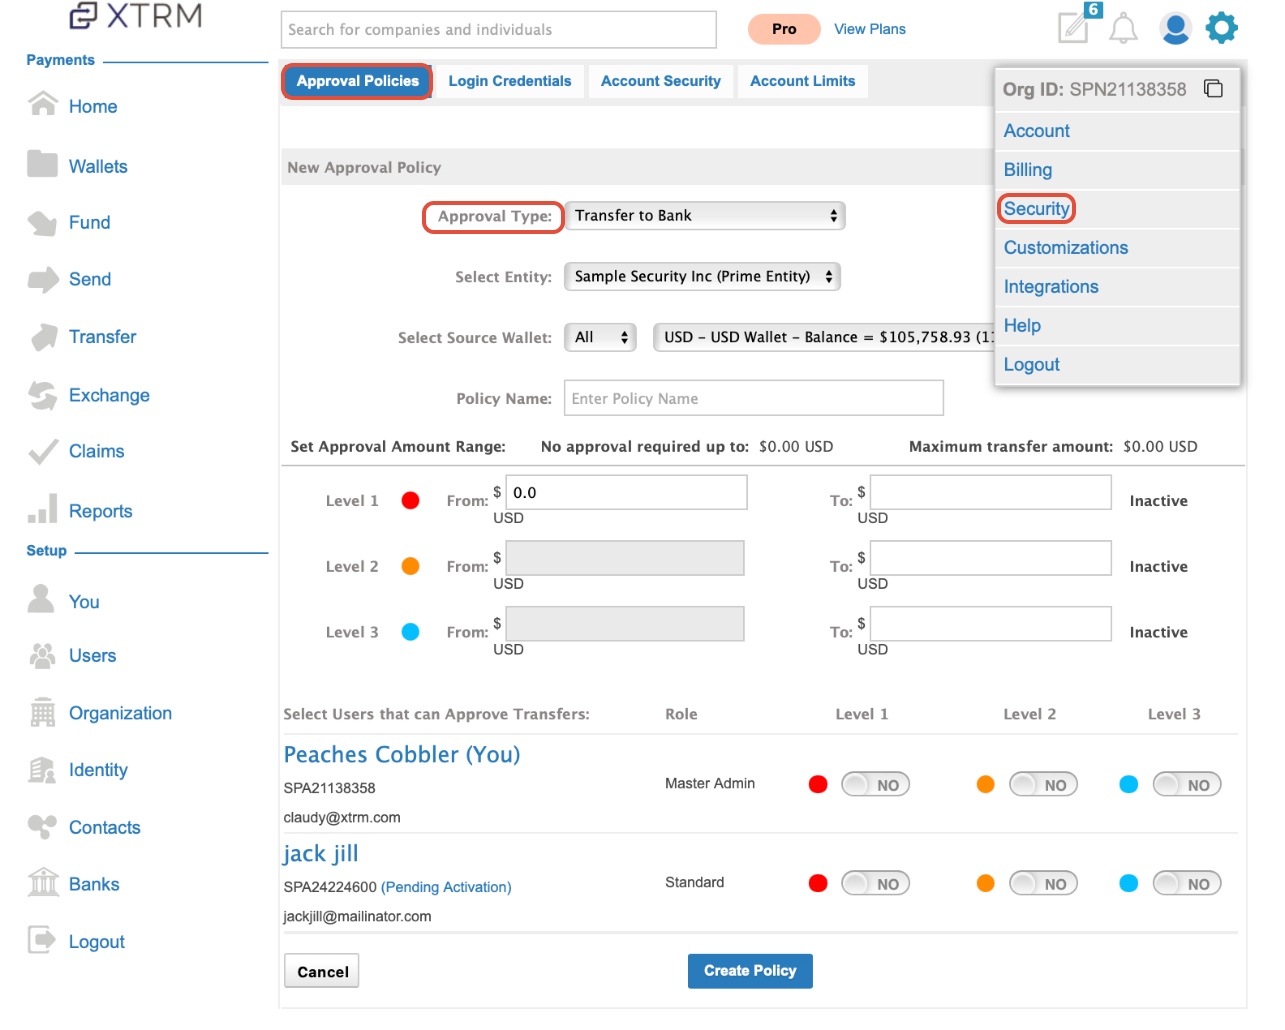Screen dimensions: 1285x1030
Task: Select the Transfer icon in sidebar
Action: pos(43,337)
